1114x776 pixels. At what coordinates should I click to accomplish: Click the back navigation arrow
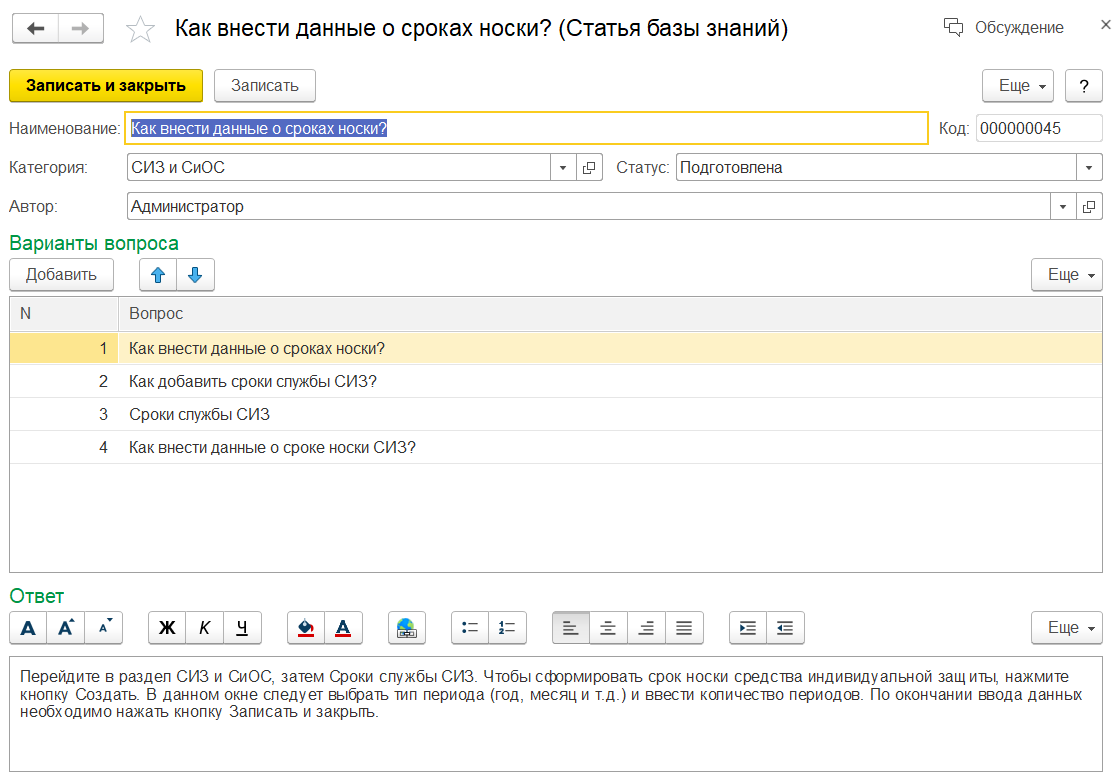coord(34,29)
